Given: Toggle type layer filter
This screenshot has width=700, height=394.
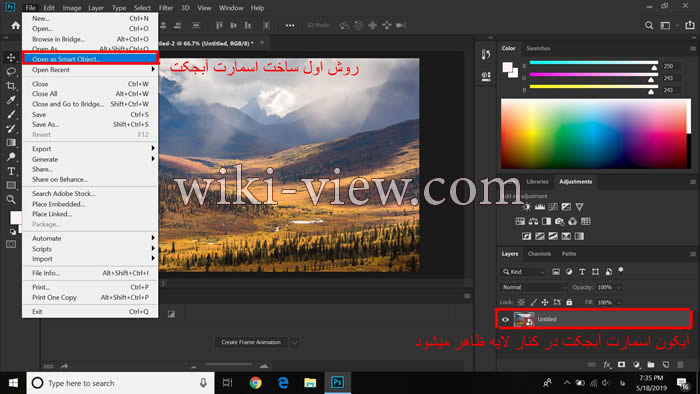Looking at the screenshot, I should [x=582, y=272].
